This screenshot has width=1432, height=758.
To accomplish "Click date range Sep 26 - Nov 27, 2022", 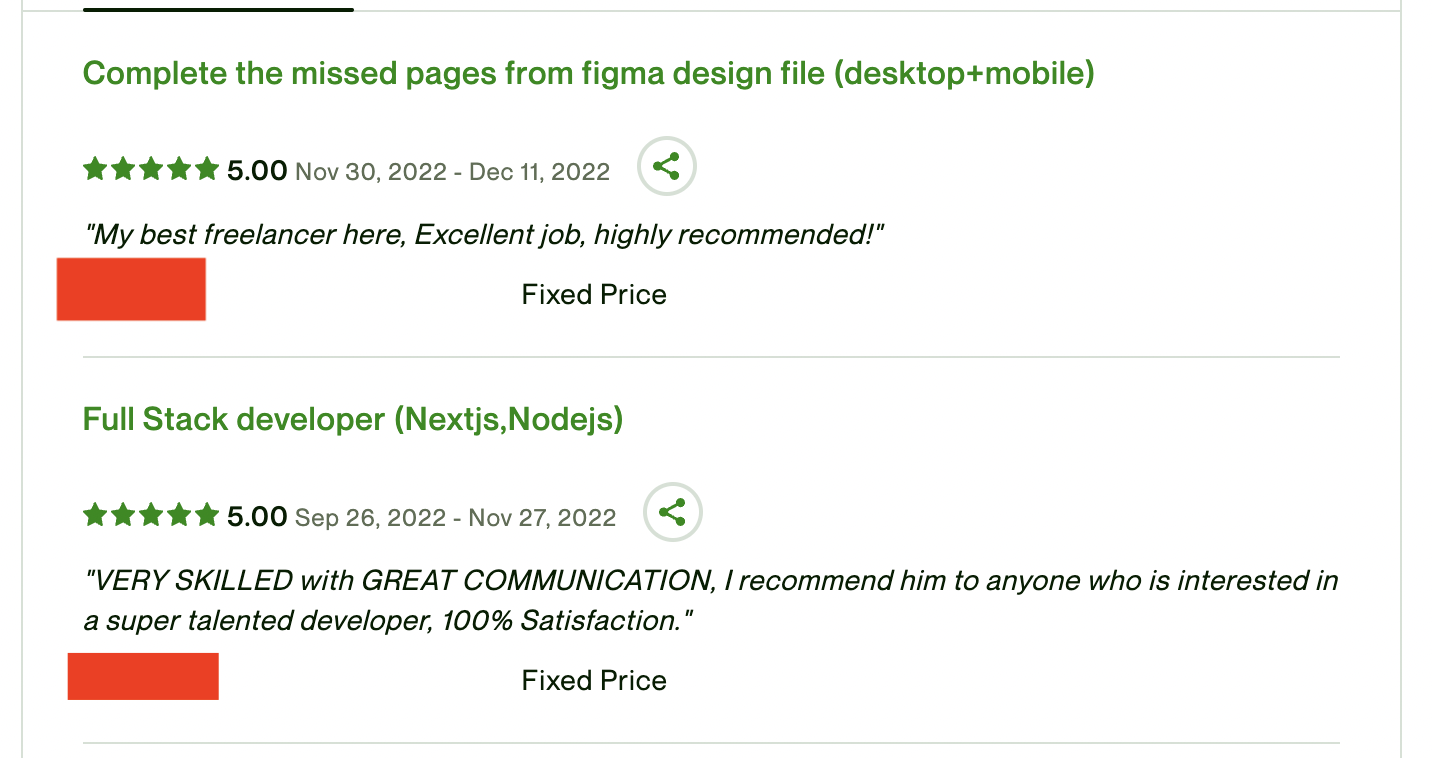I will pyautogui.click(x=455, y=518).
